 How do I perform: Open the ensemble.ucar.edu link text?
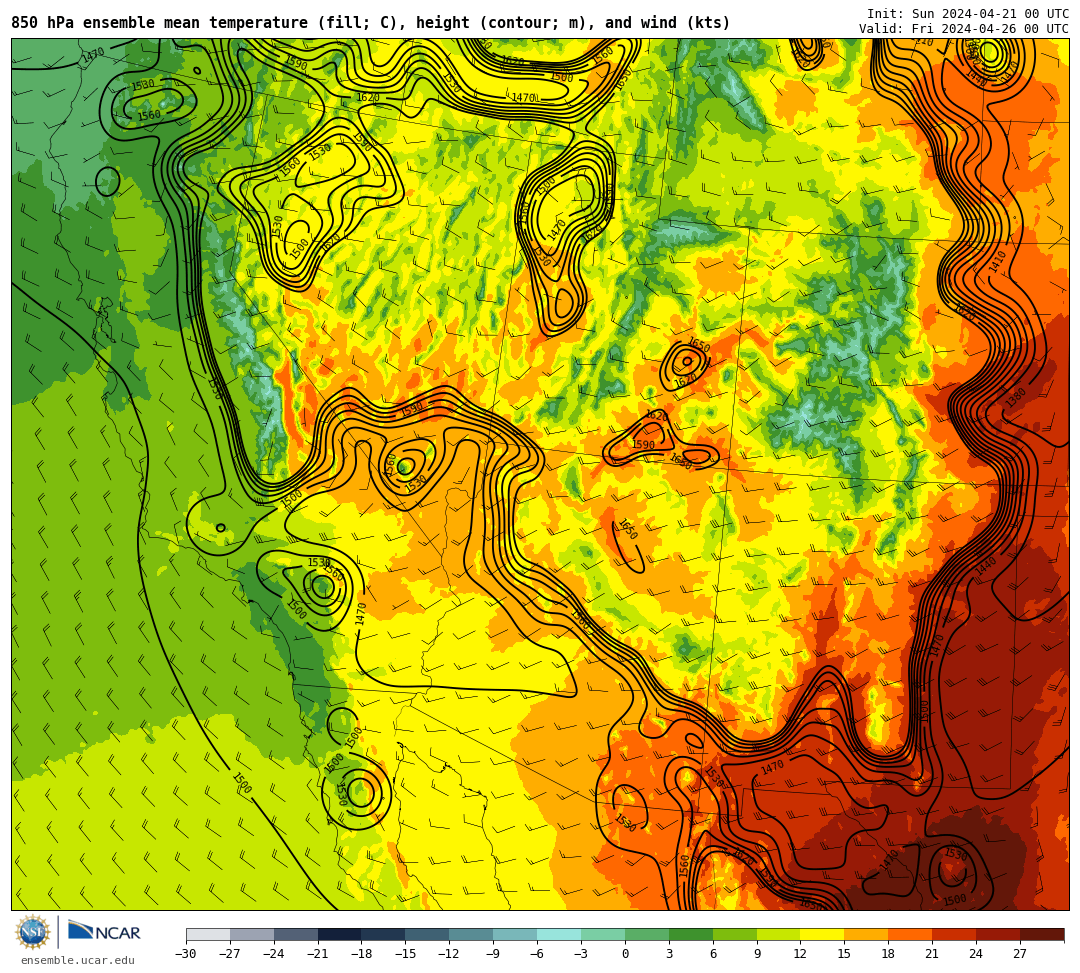(78, 960)
